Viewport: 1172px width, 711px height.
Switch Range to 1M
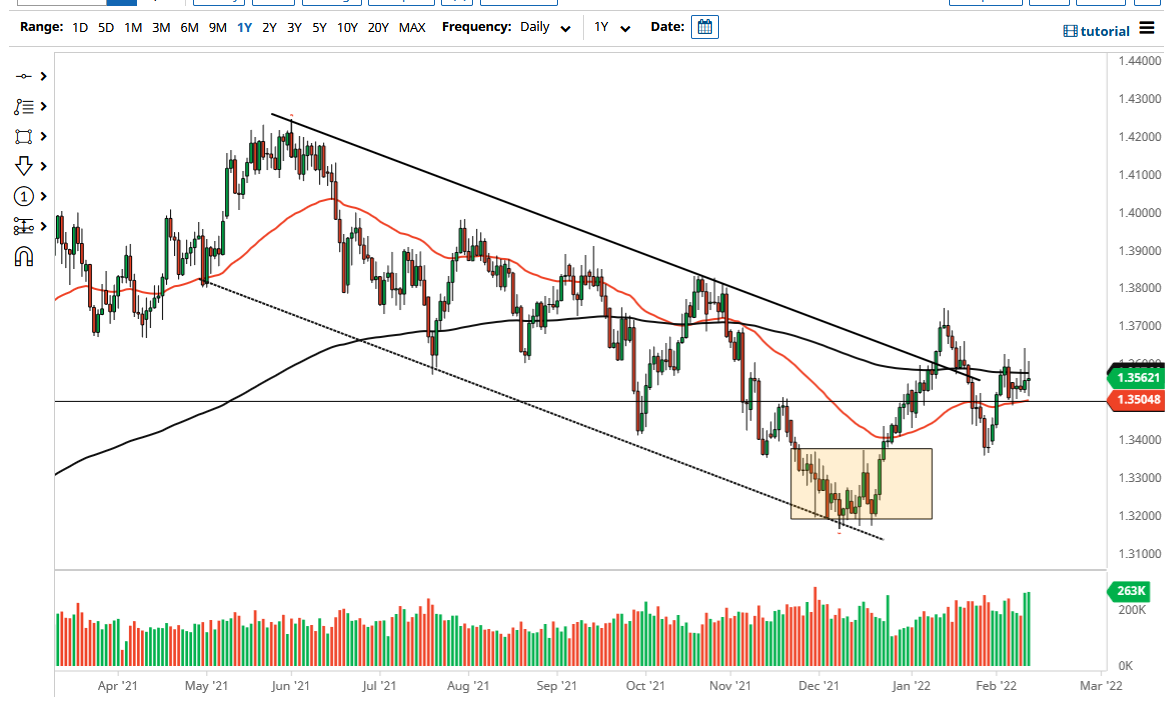(133, 27)
